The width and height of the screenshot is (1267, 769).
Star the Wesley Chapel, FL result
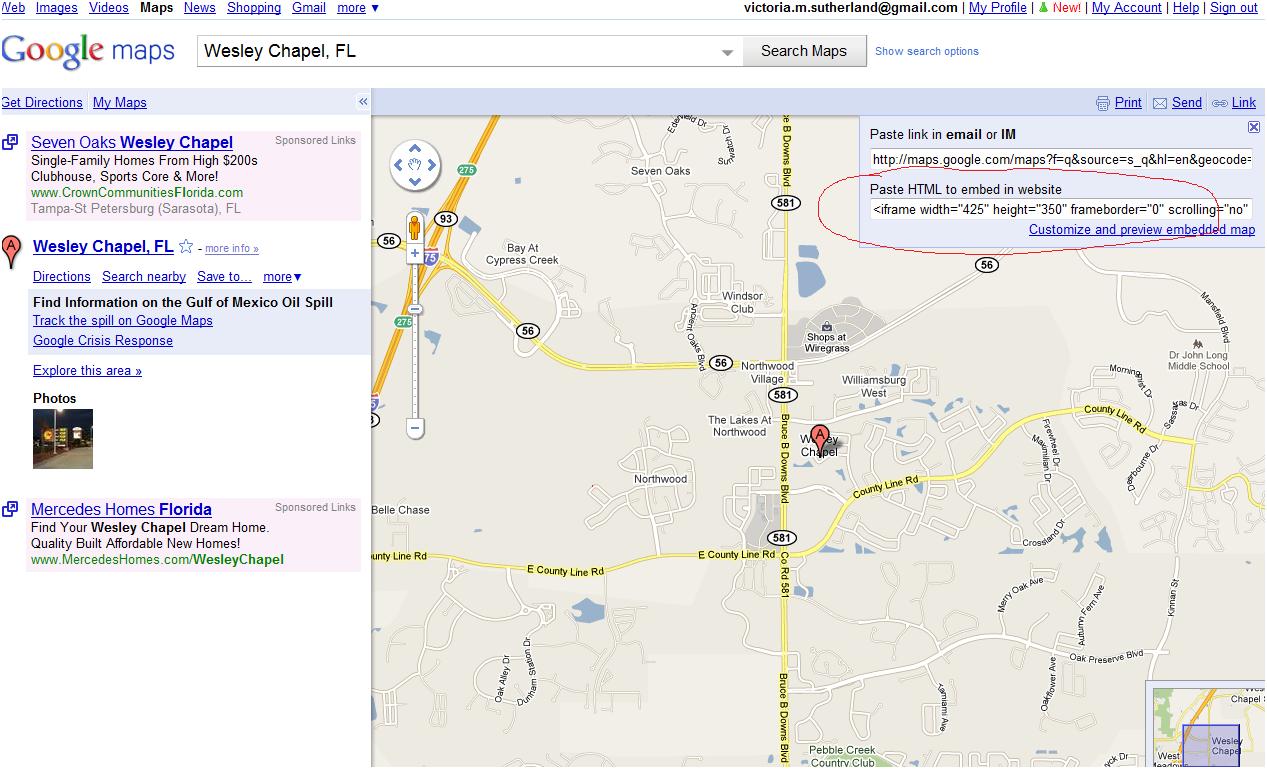tap(185, 247)
